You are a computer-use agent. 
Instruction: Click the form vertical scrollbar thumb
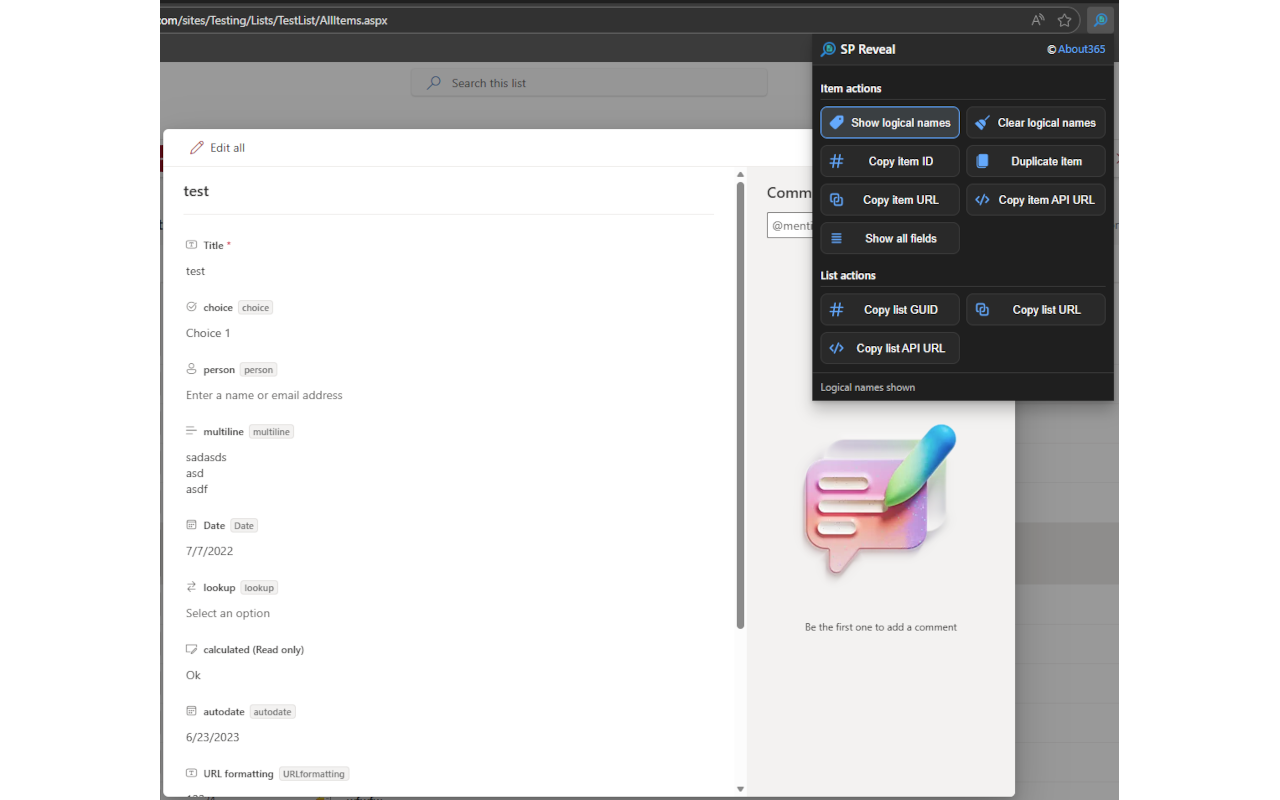coord(740,404)
